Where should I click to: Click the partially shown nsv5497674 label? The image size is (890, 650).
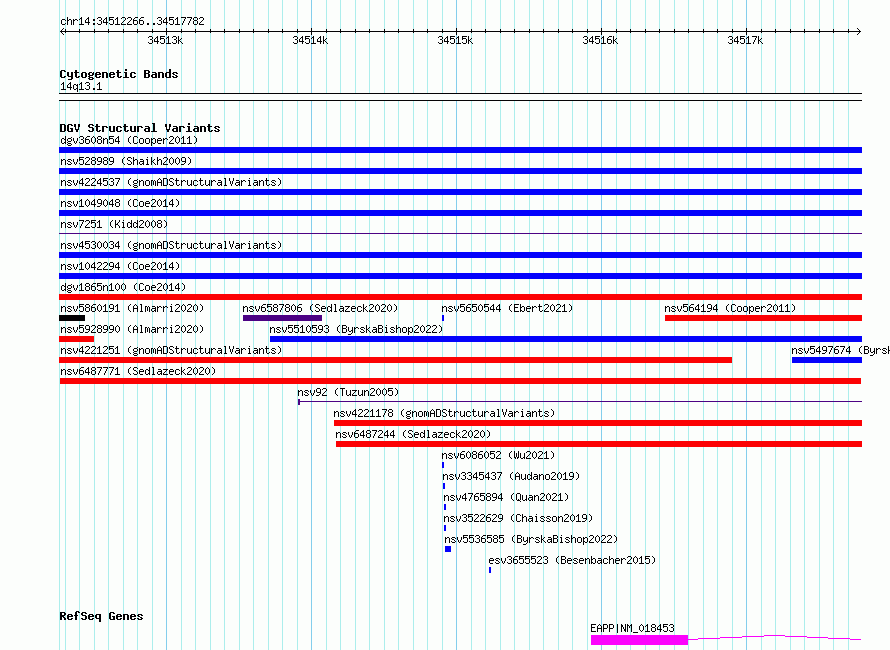point(840,350)
